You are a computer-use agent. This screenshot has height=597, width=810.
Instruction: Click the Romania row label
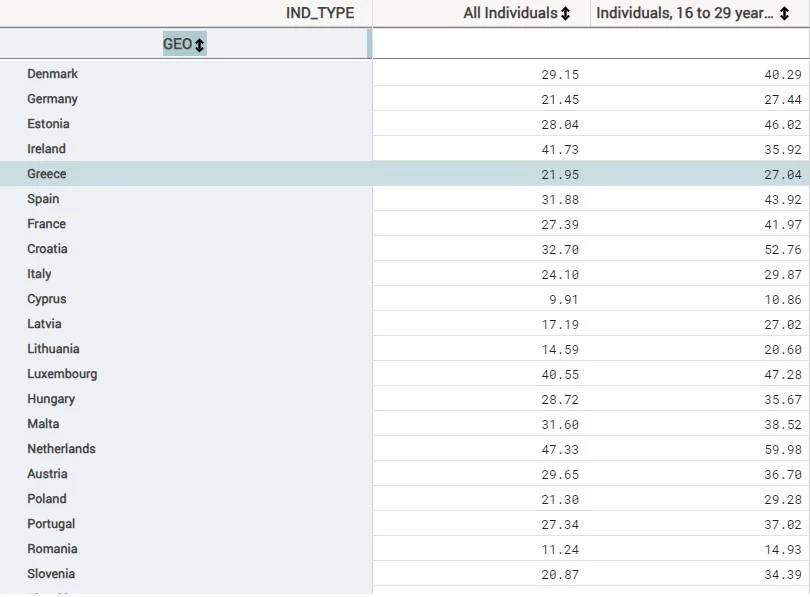[52, 549]
